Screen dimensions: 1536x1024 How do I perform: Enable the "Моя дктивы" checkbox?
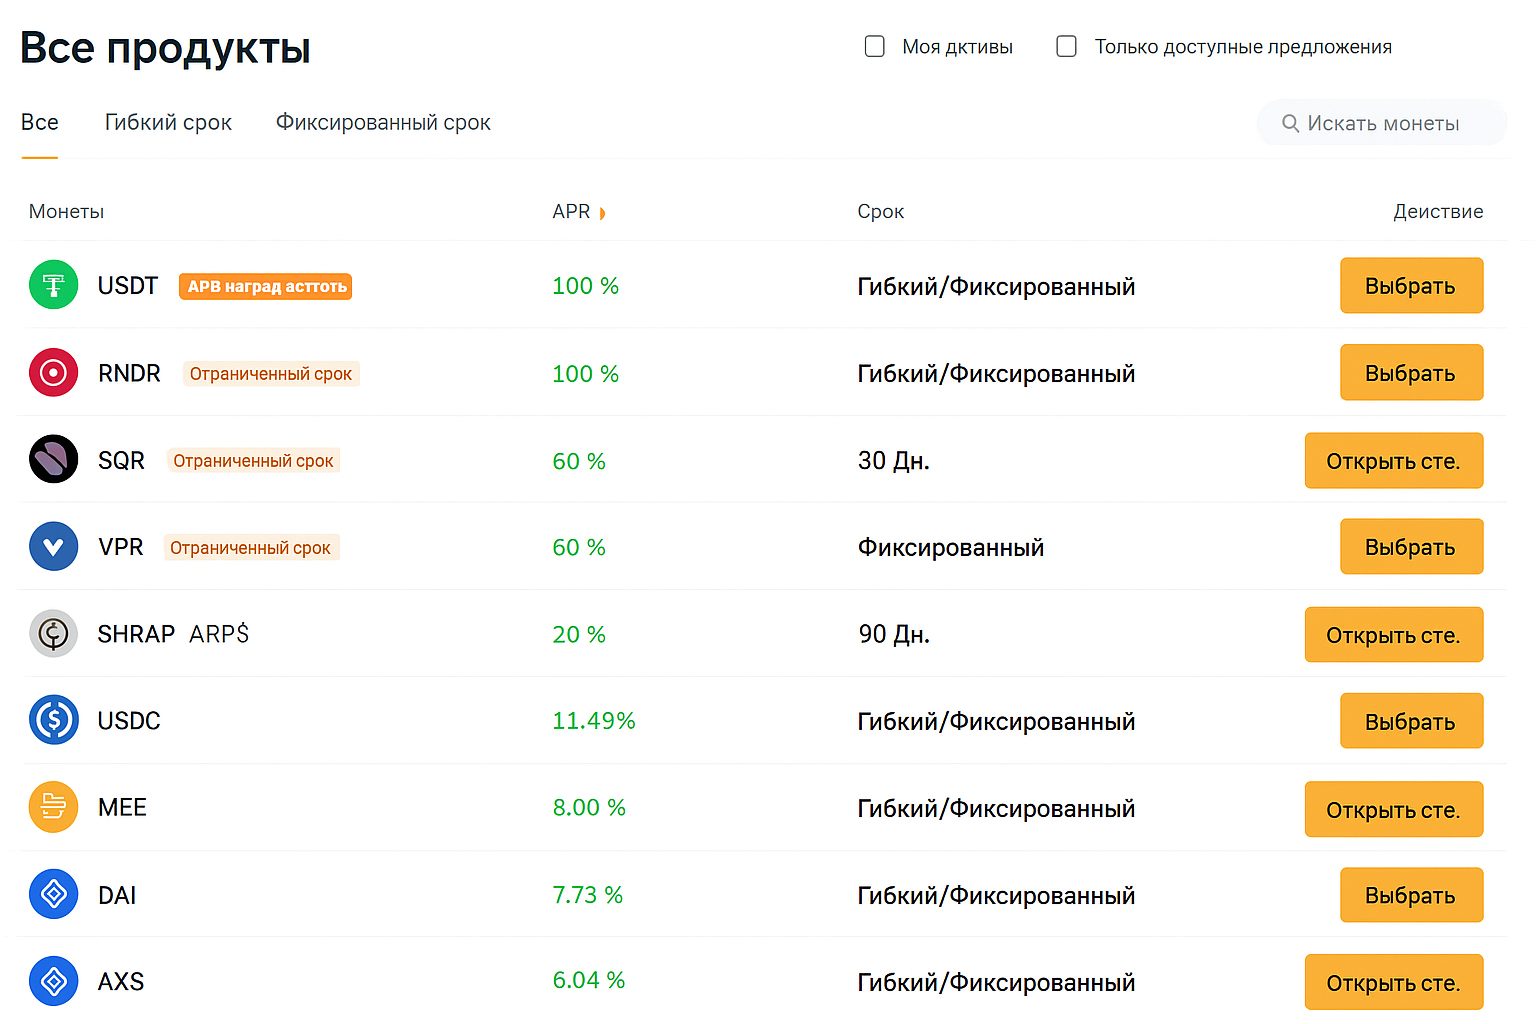click(875, 47)
